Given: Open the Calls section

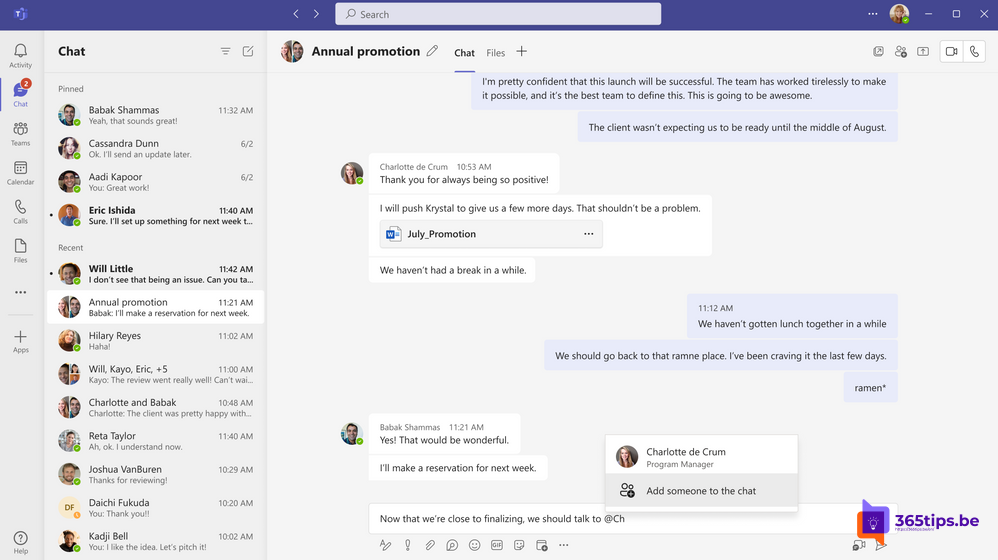Looking at the screenshot, I should (x=20, y=211).
